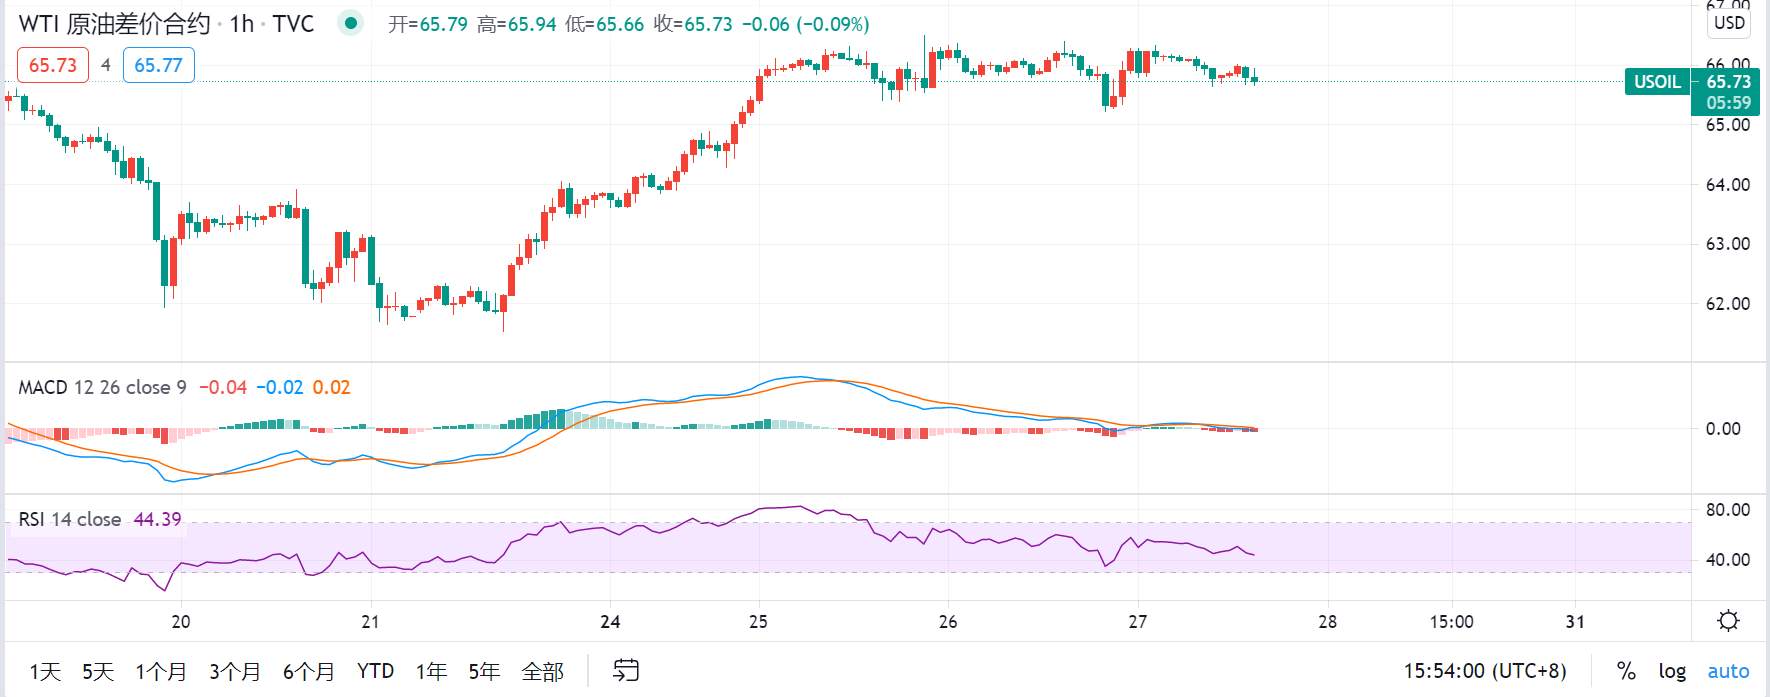Click the RSI value 44.39
The image size is (1770, 697).
click(x=158, y=519)
